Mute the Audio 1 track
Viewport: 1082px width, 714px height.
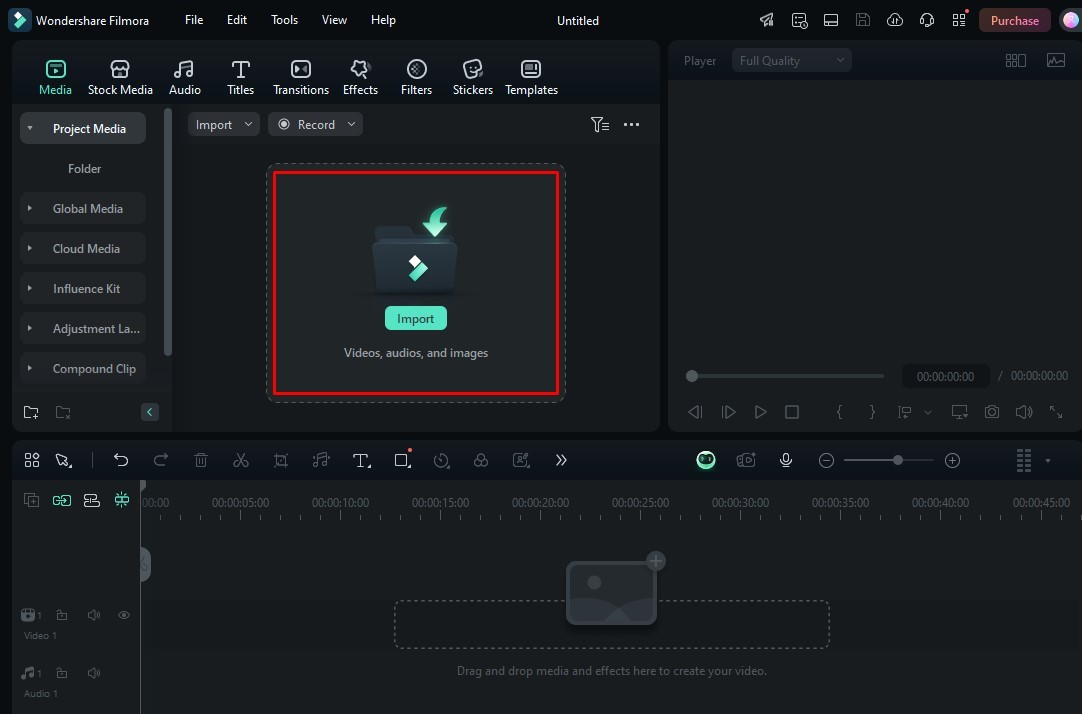click(x=94, y=673)
